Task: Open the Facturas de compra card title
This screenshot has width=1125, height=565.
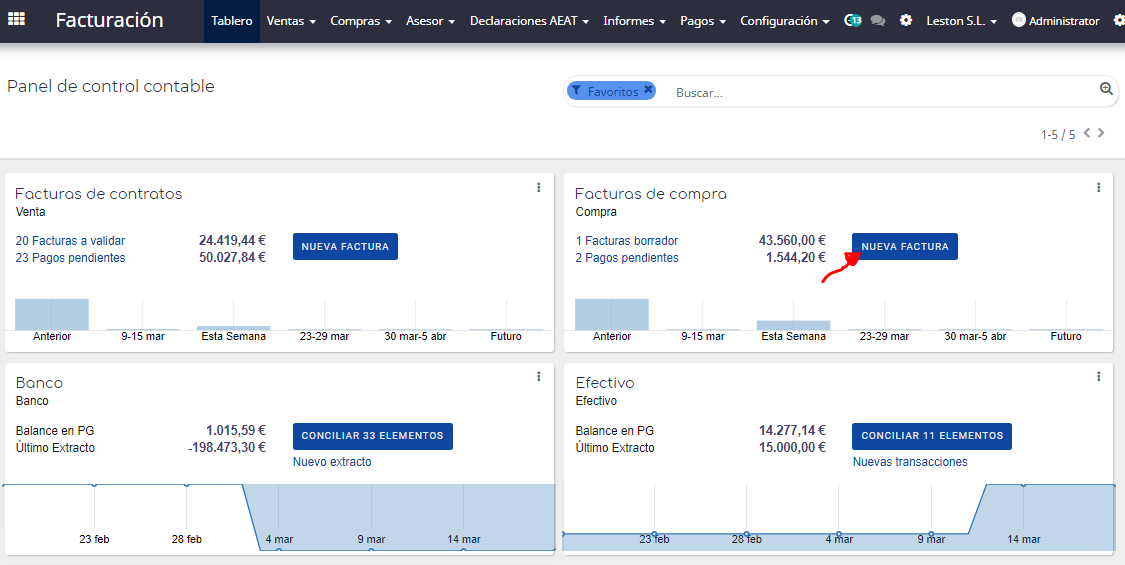Action: click(651, 194)
